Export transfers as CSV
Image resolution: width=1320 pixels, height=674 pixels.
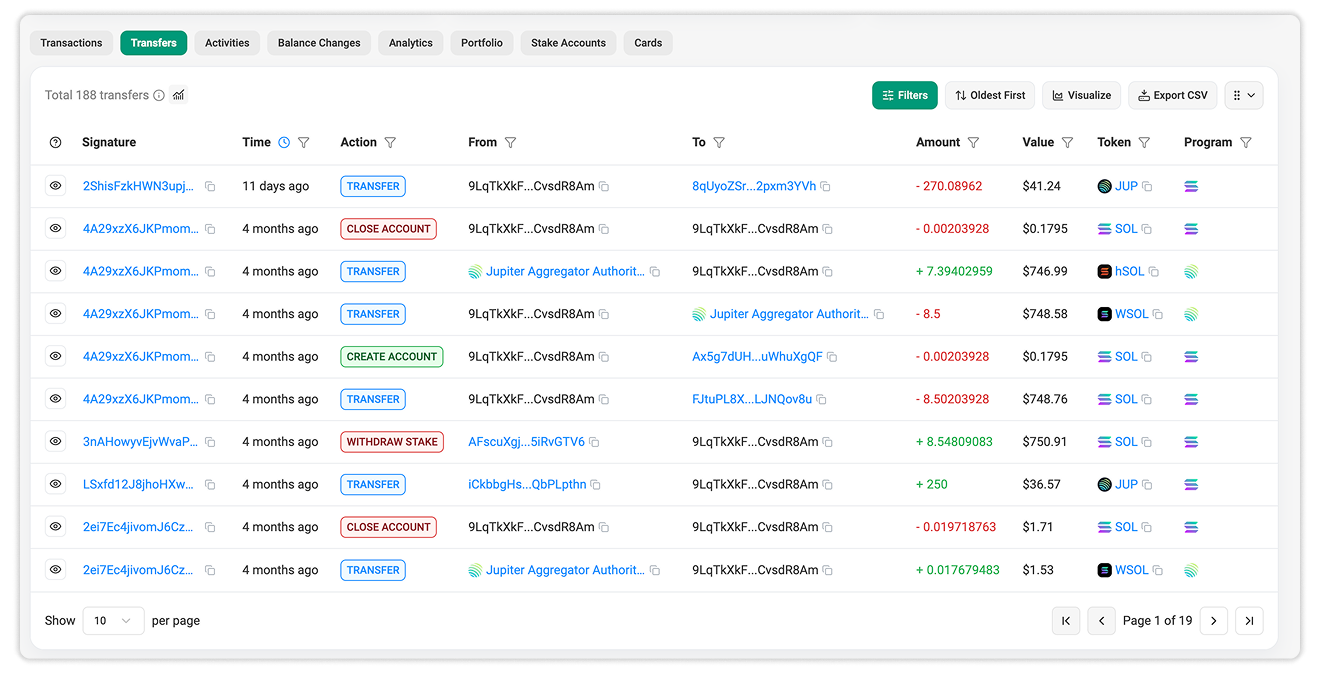(x=1173, y=95)
